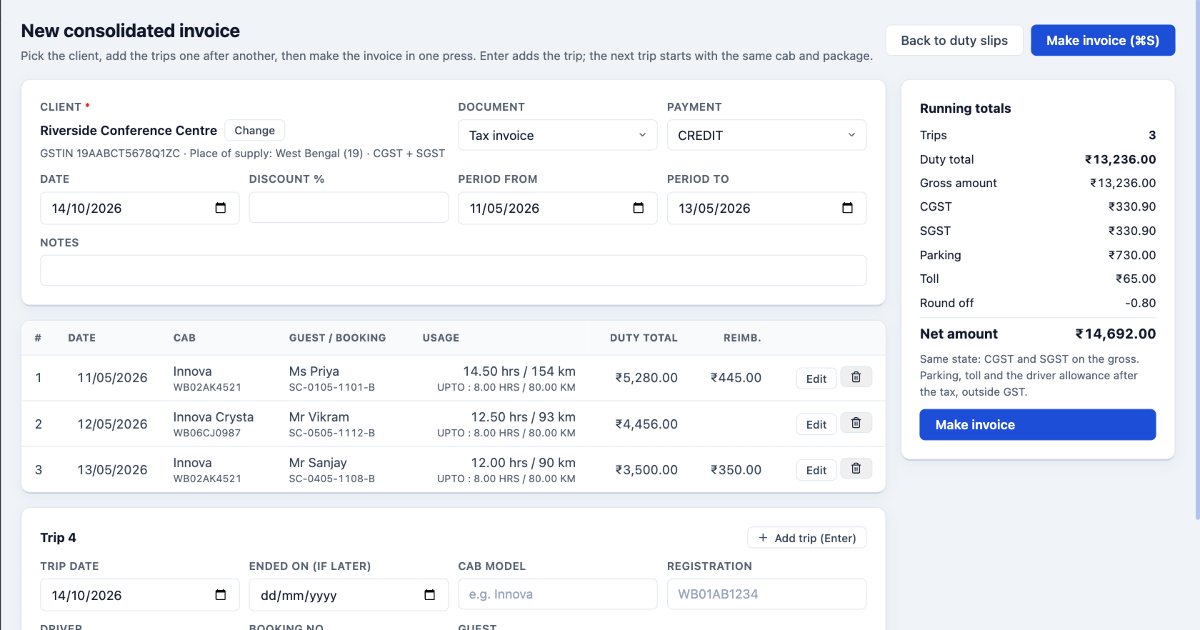
Task: Click the GUEST / BOOKING column header
Action: coord(337,338)
